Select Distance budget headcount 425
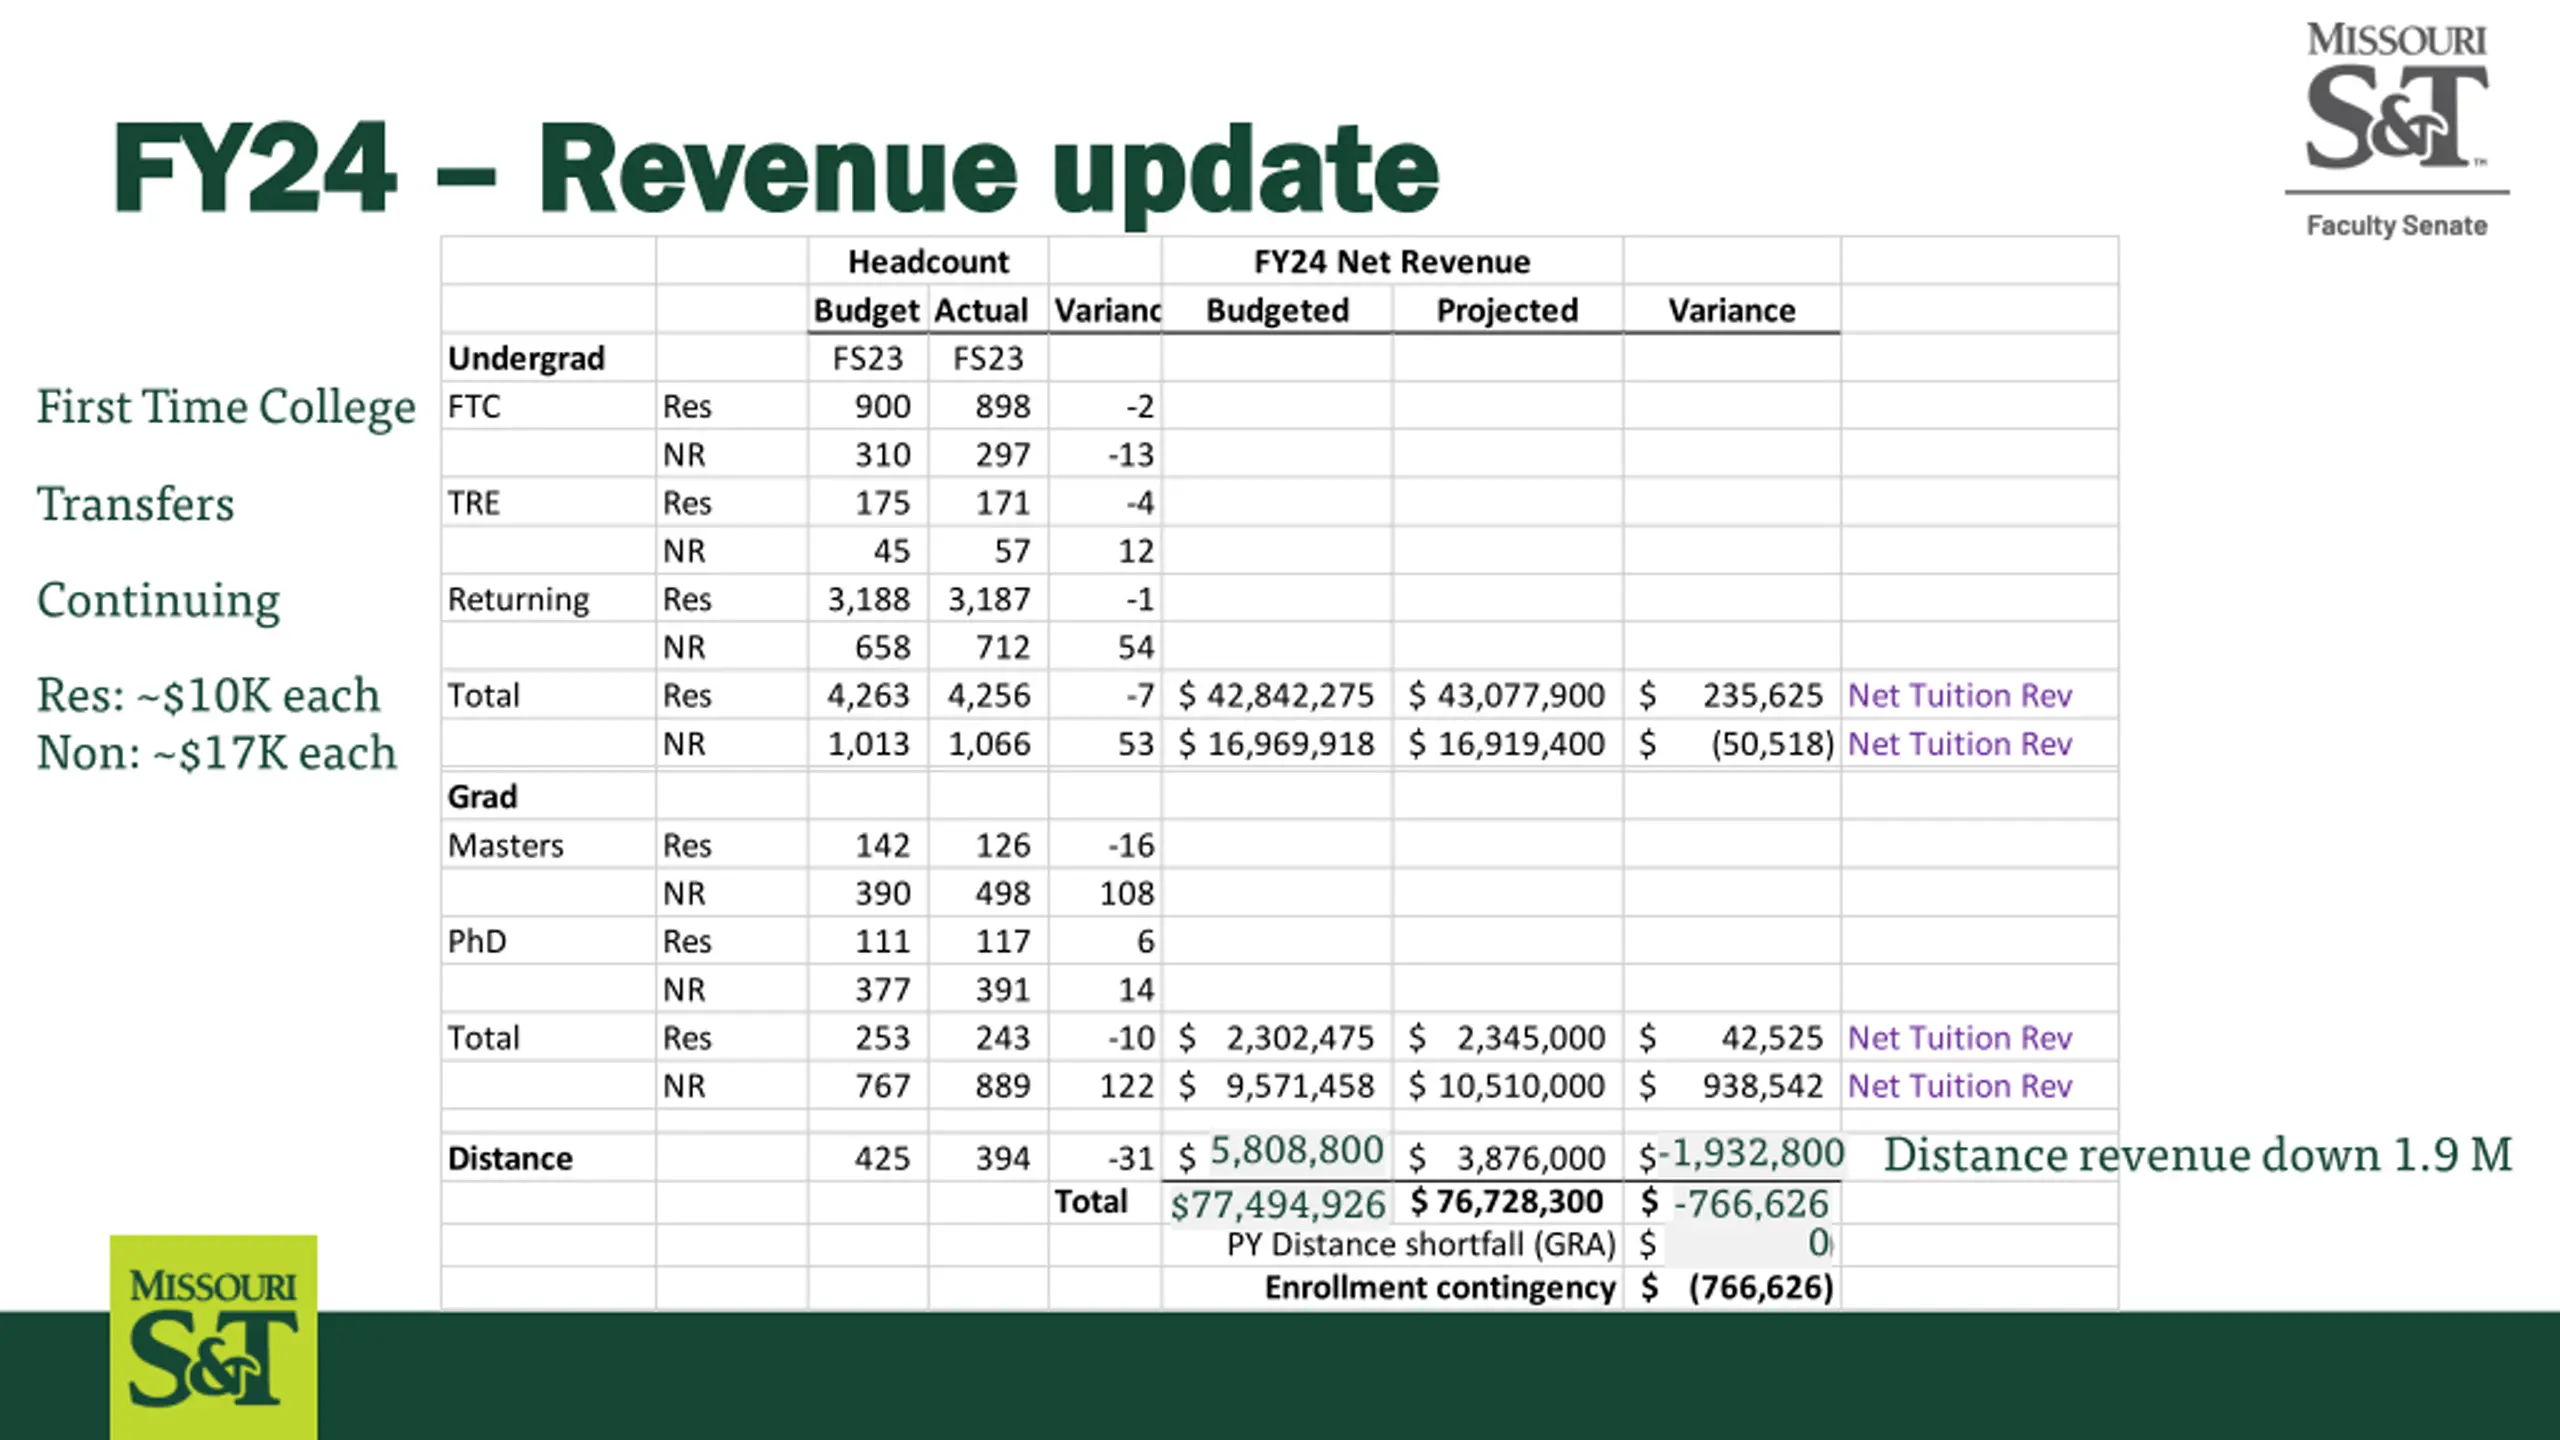2560x1440 pixels. tap(882, 1158)
